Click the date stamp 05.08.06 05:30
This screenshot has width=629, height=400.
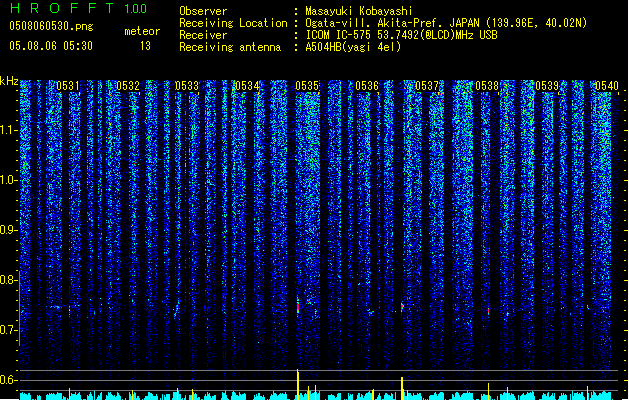click(x=51, y=46)
